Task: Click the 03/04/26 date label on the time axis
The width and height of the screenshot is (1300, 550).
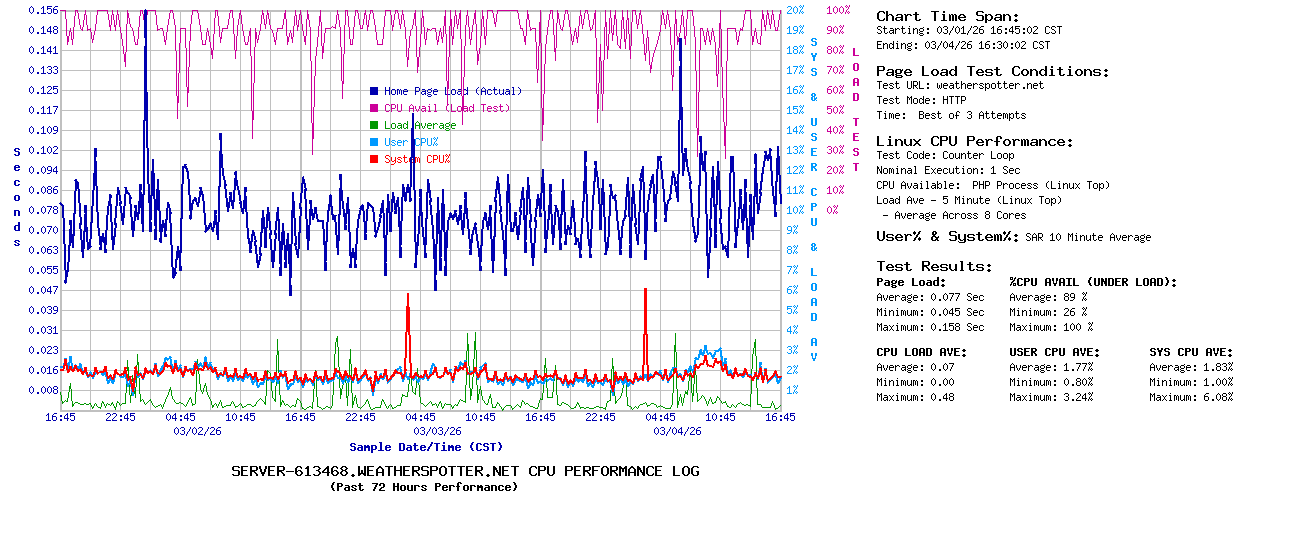Action: [x=677, y=432]
